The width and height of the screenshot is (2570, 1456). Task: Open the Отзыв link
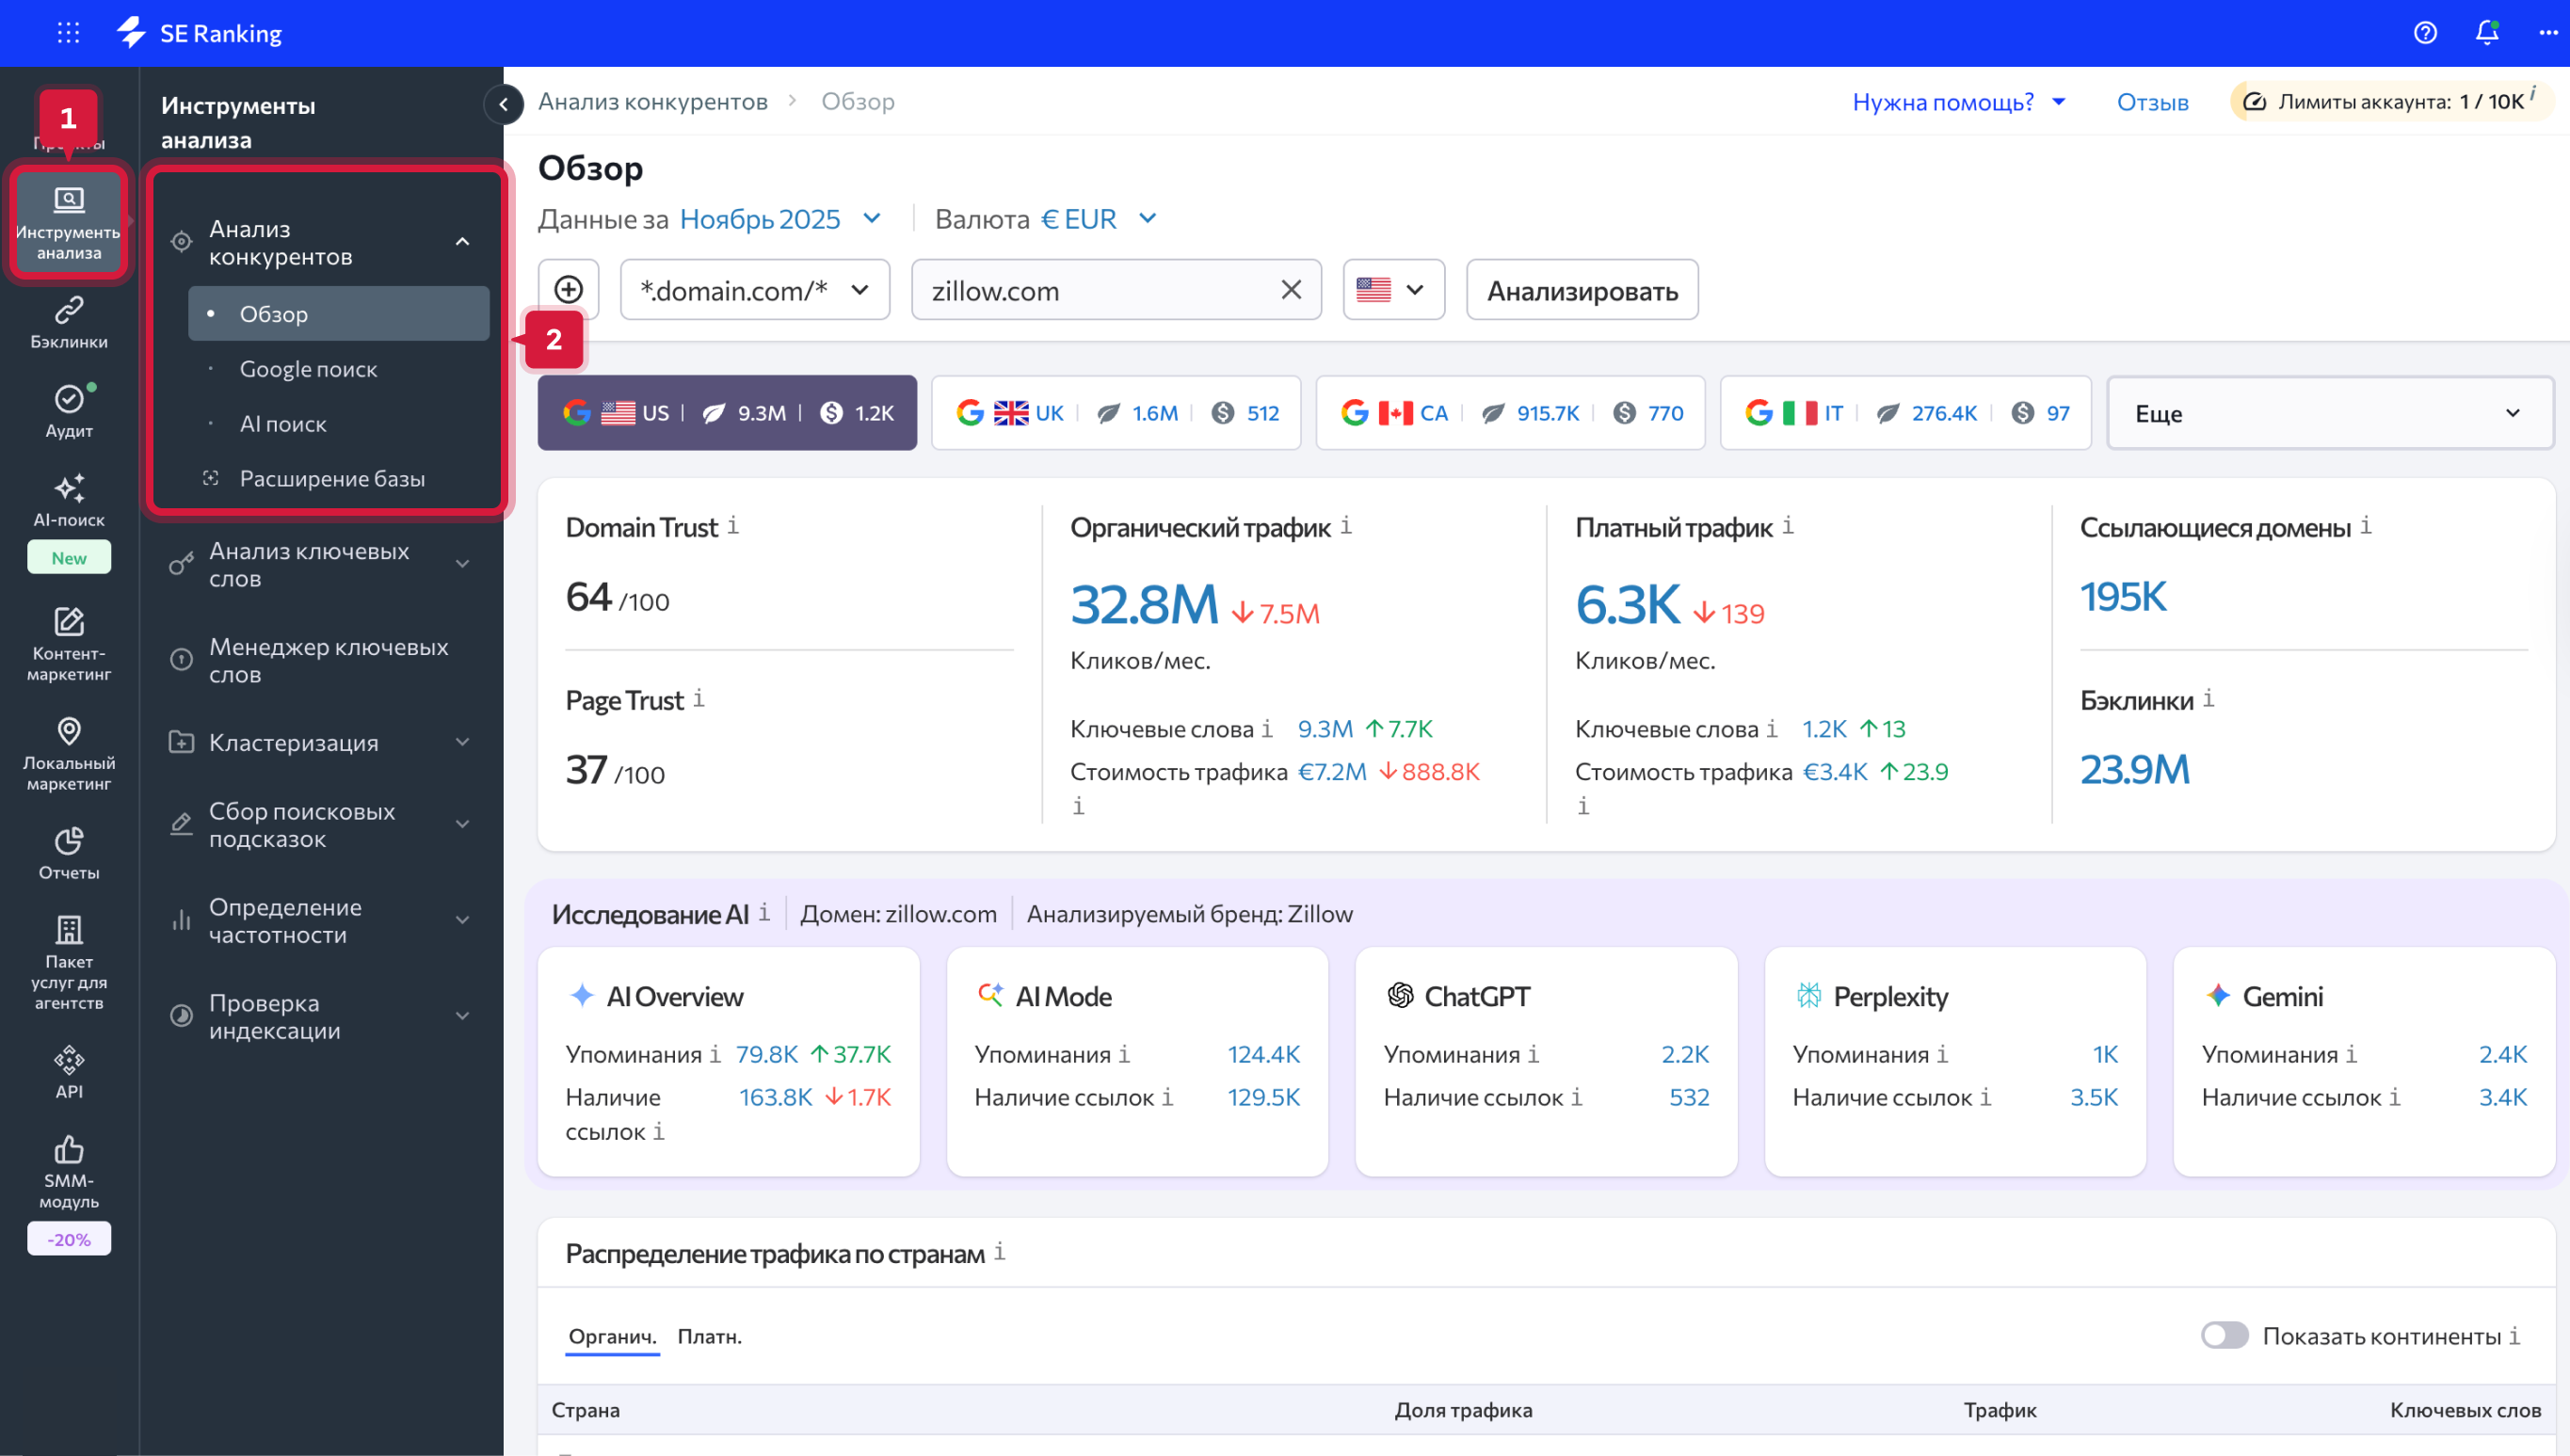click(x=2152, y=101)
